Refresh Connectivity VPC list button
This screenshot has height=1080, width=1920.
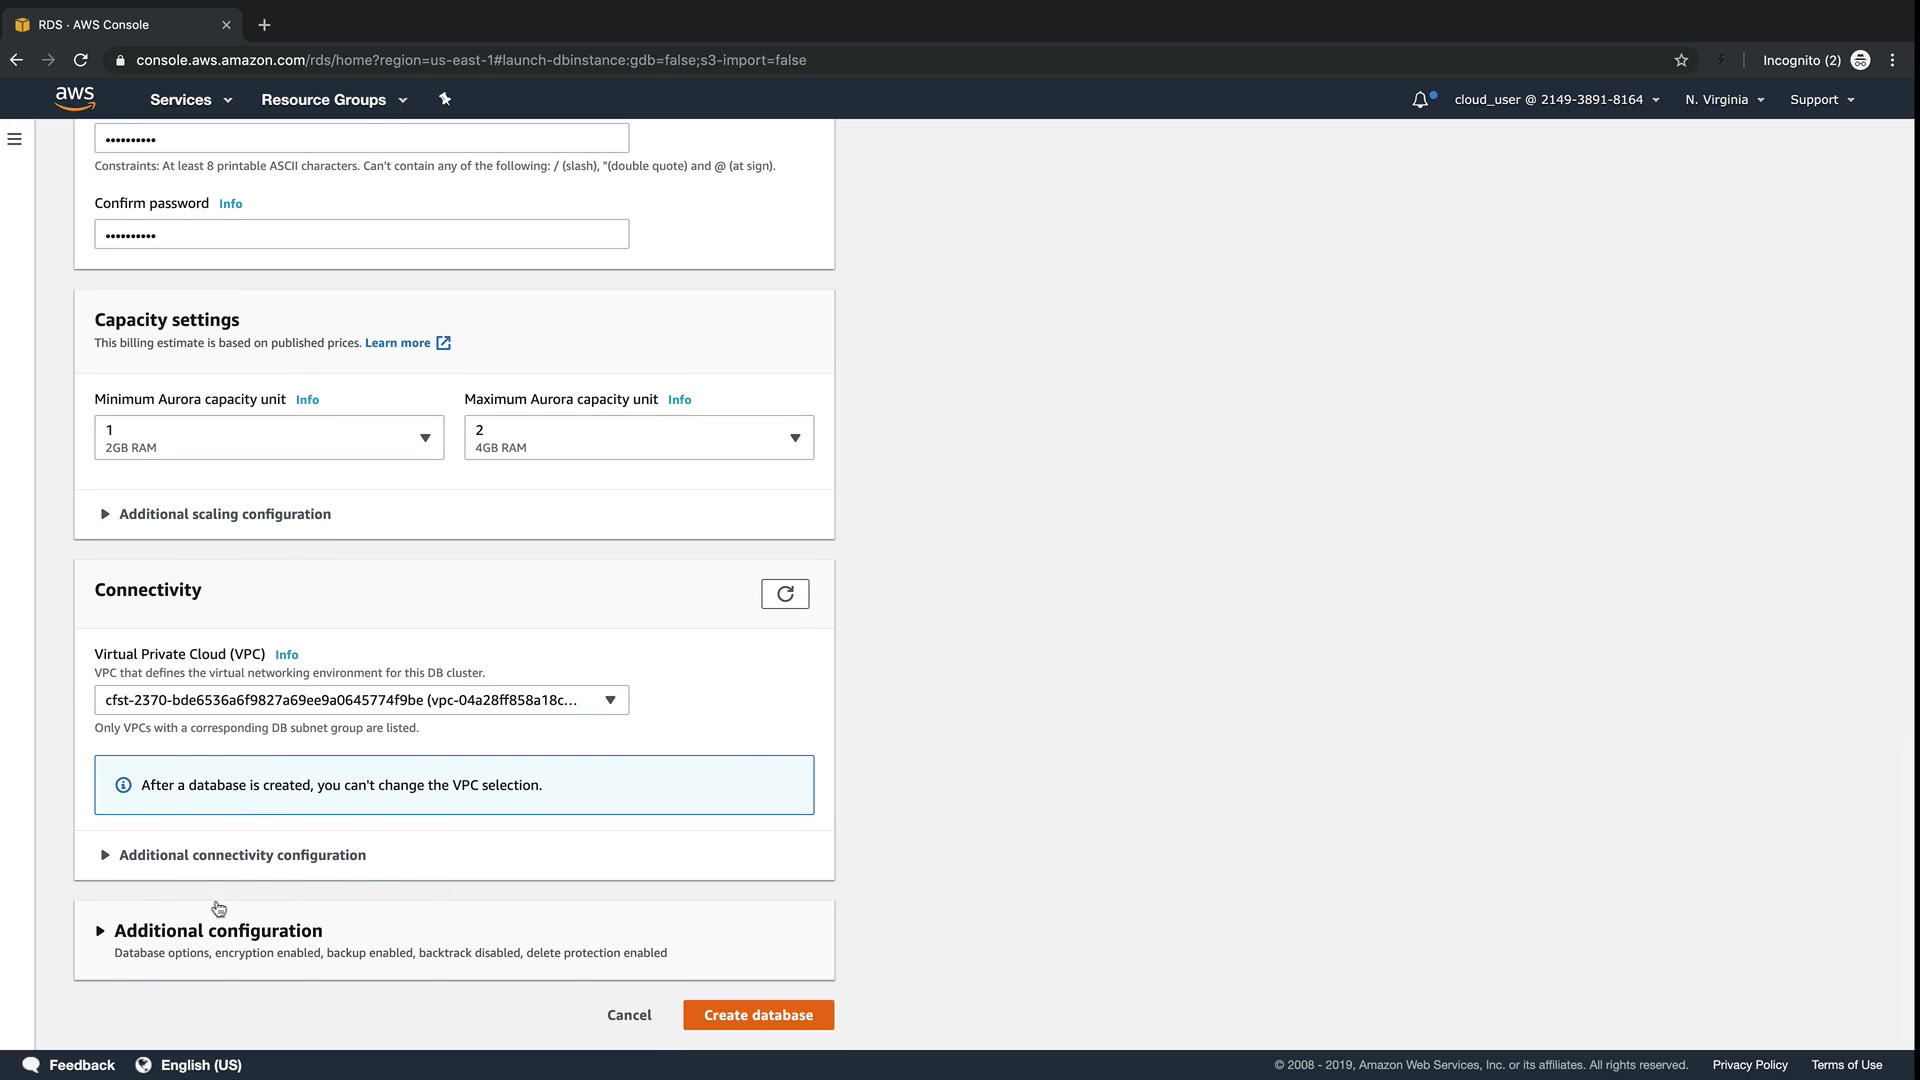tap(785, 594)
